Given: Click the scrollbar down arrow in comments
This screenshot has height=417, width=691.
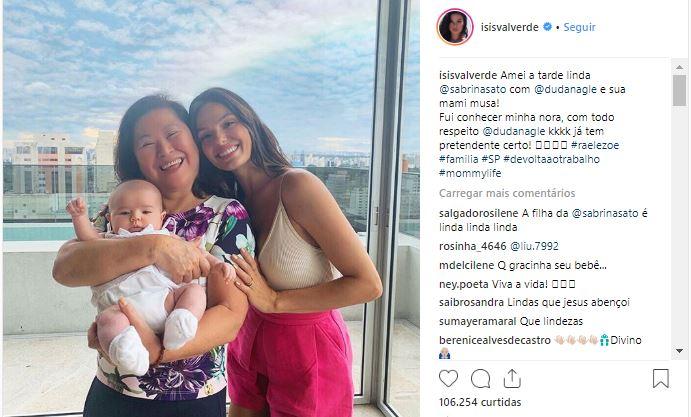Looking at the screenshot, I should click(x=679, y=351).
